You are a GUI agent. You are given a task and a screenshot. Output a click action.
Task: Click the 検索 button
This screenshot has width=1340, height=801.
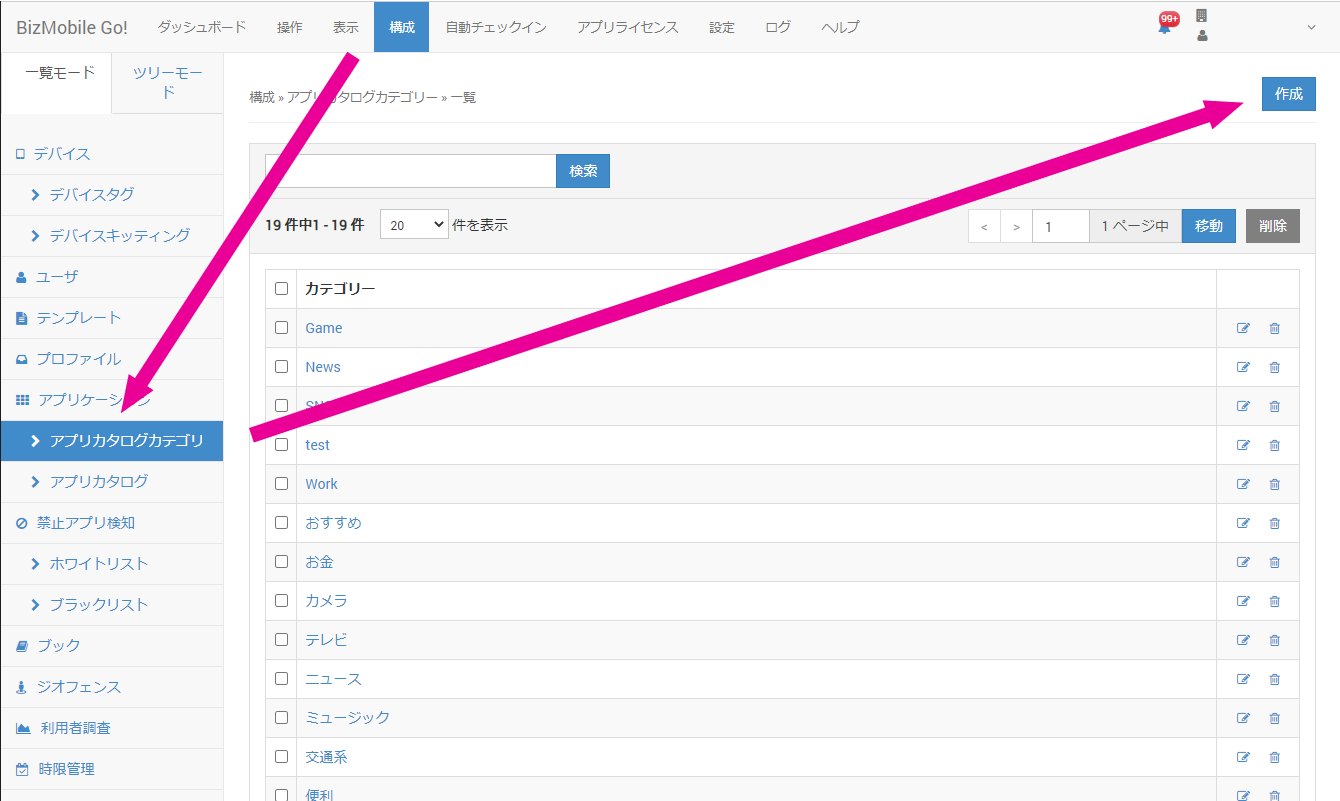[x=583, y=171]
